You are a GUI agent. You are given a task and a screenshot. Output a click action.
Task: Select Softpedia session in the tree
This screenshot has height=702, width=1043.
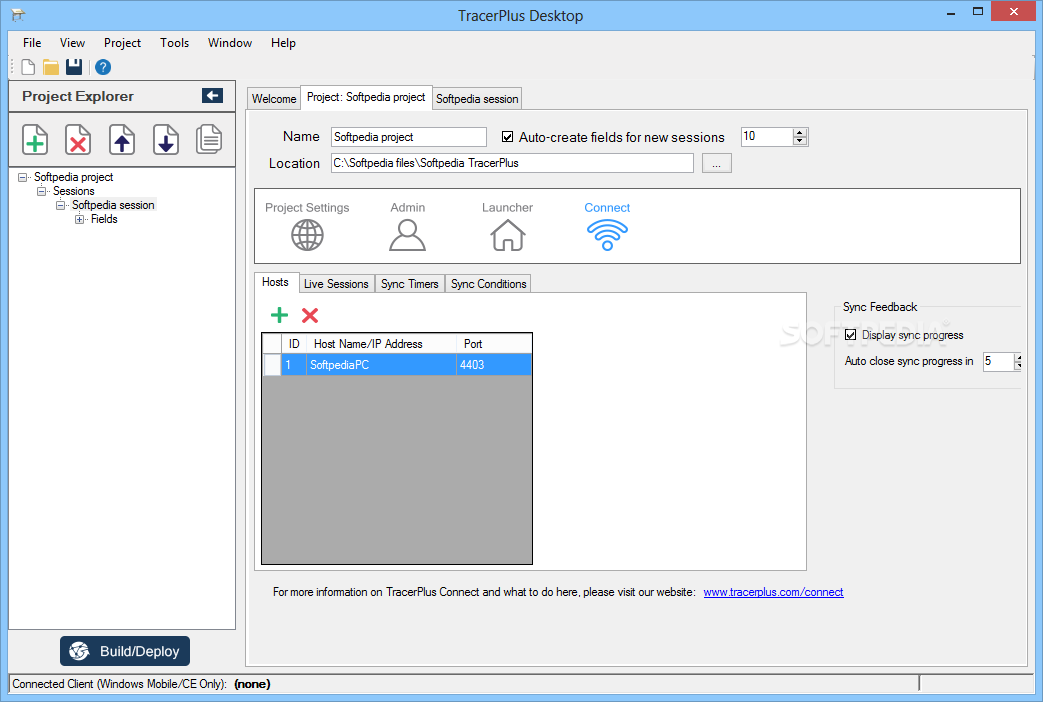tap(113, 205)
